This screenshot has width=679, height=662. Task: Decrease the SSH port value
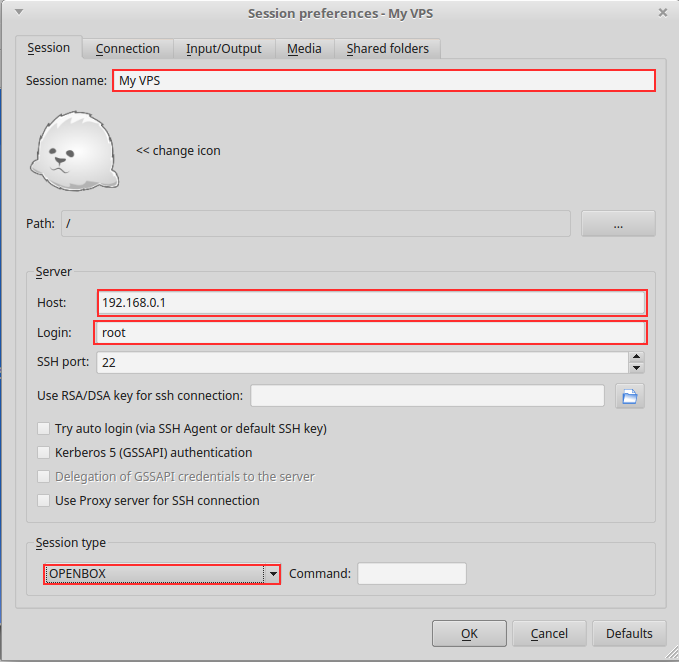(x=636, y=368)
